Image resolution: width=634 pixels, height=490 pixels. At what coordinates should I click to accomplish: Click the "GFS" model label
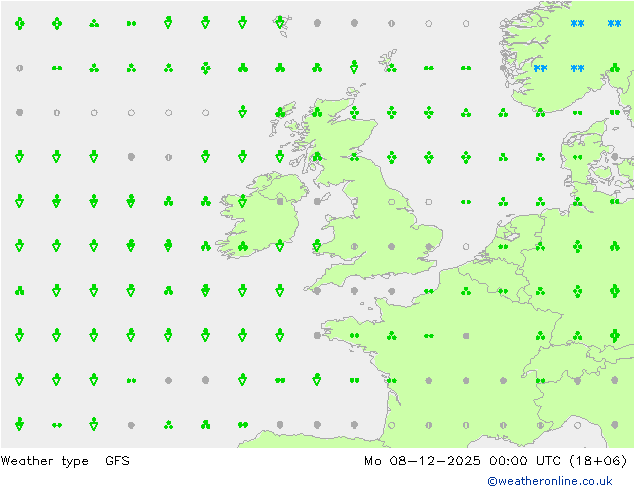click(117, 460)
